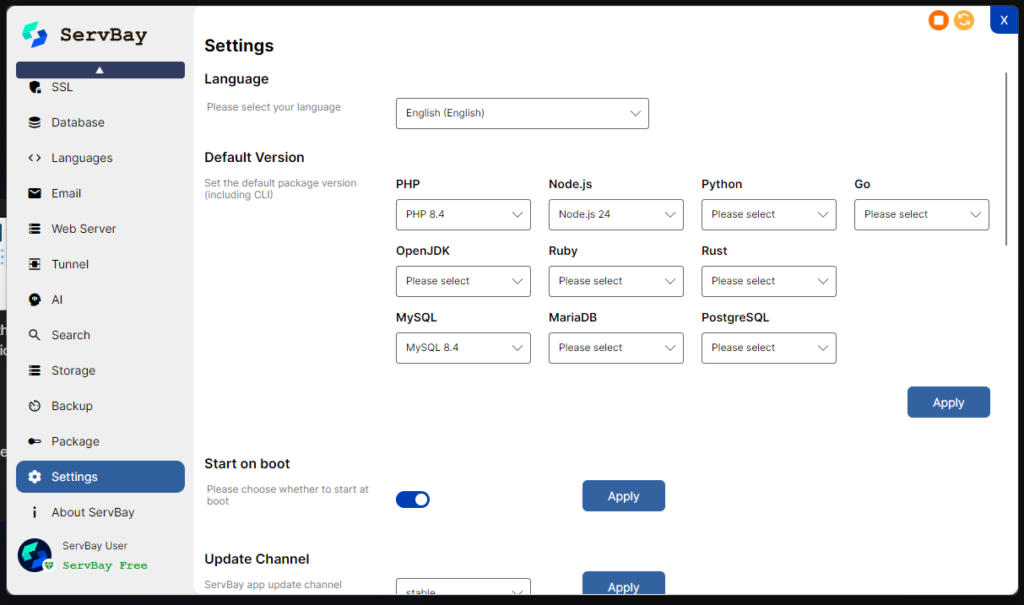The height and width of the screenshot is (605, 1024).
Task: Click the Tunnel icon in sidebar
Action: (35, 264)
